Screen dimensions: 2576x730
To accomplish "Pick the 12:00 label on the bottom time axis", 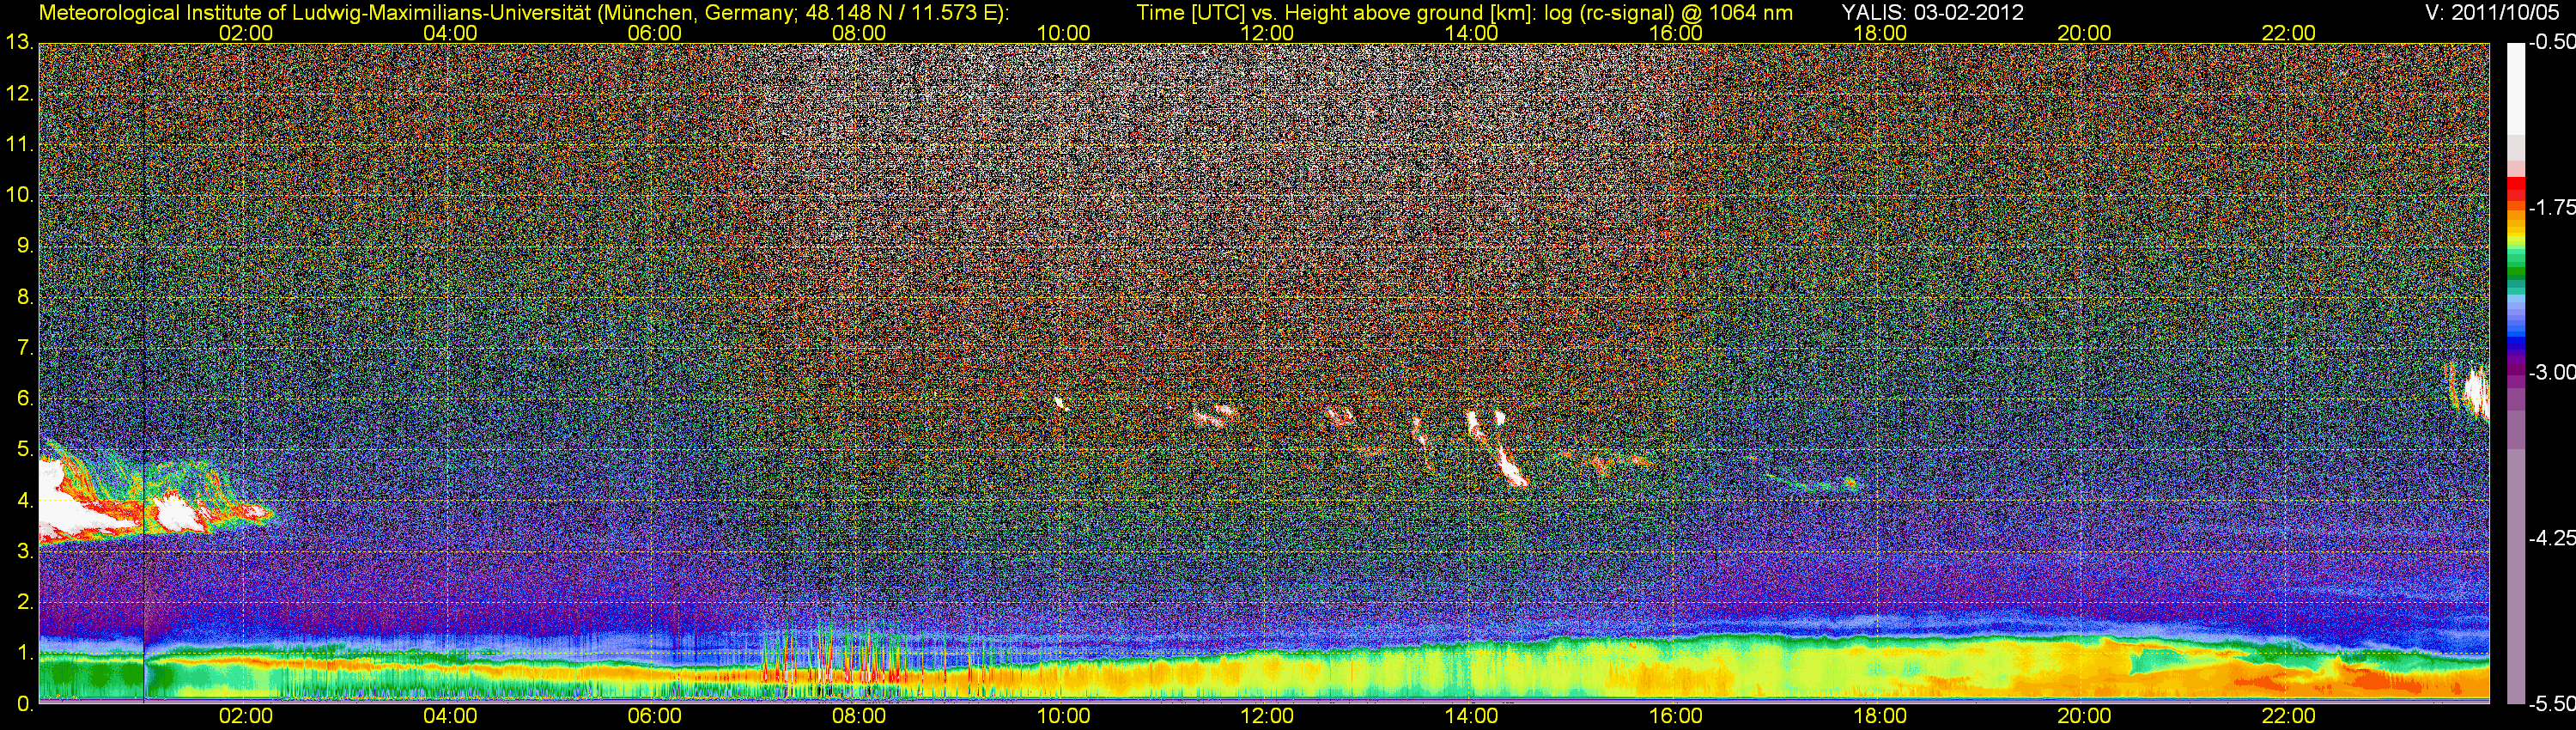I will point(1267,716).
